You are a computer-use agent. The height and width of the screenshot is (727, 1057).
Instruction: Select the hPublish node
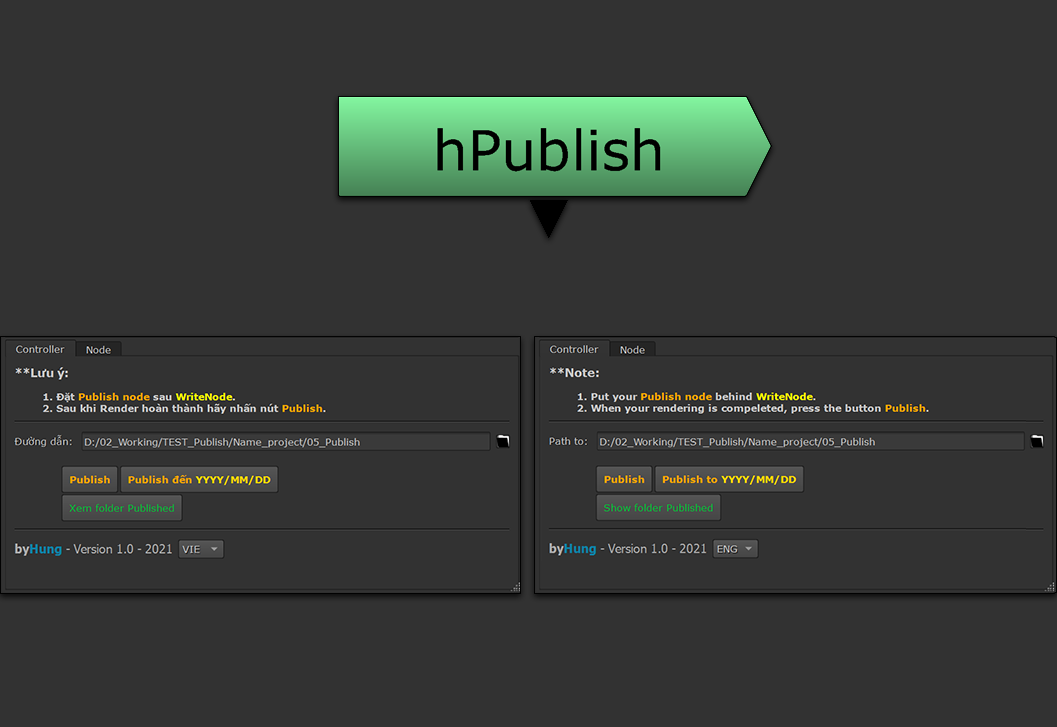coord(548,147)
